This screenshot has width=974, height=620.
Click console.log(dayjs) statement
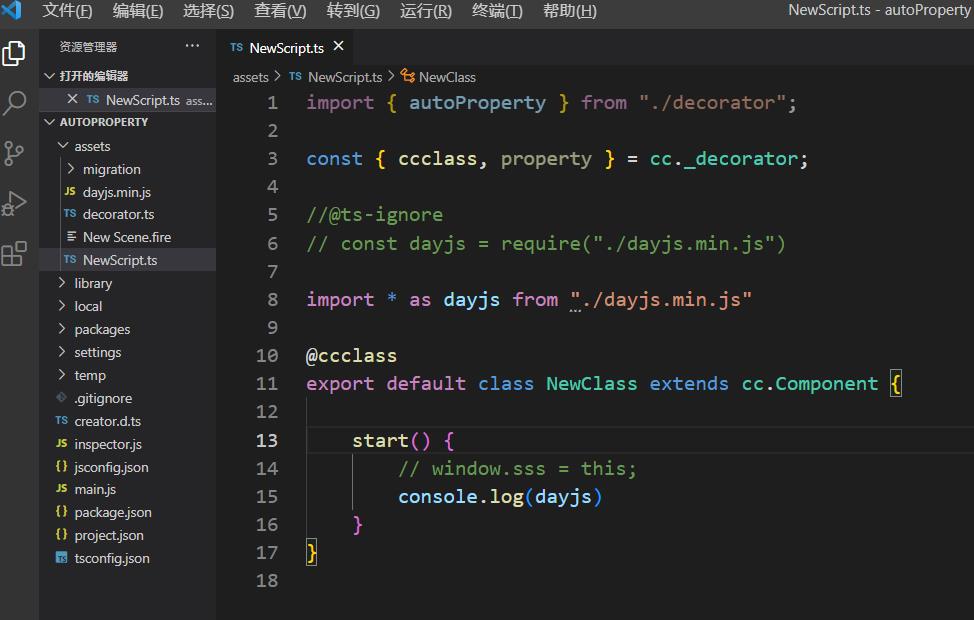(500, 497)
